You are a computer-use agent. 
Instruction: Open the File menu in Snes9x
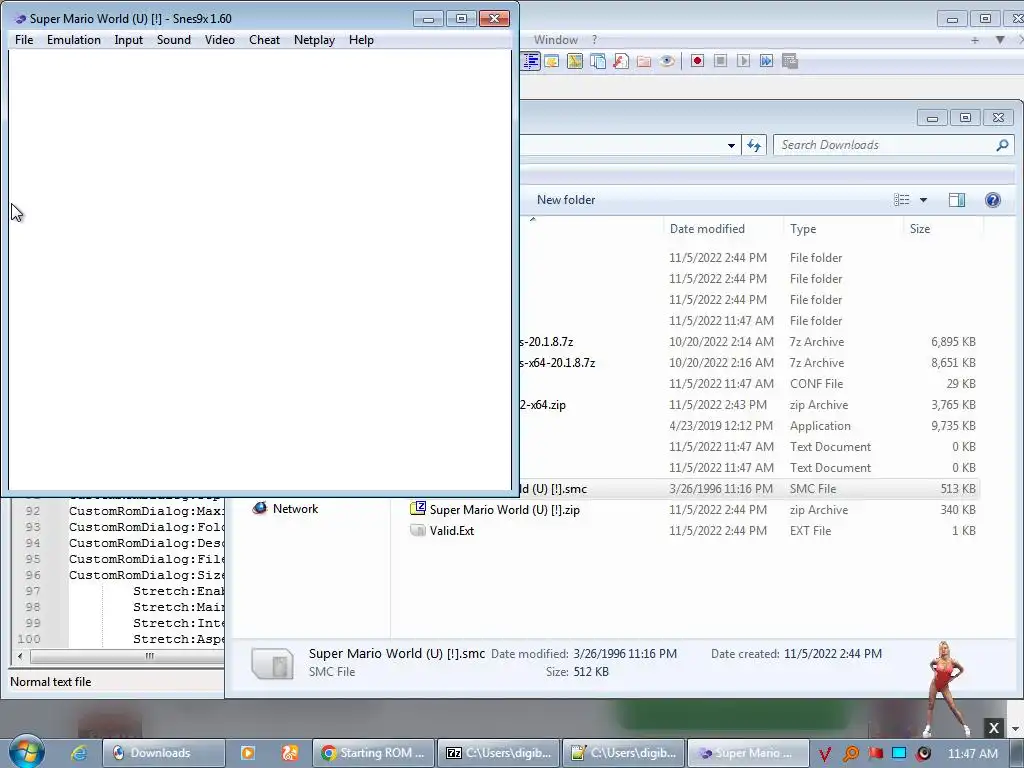(24, 40)
